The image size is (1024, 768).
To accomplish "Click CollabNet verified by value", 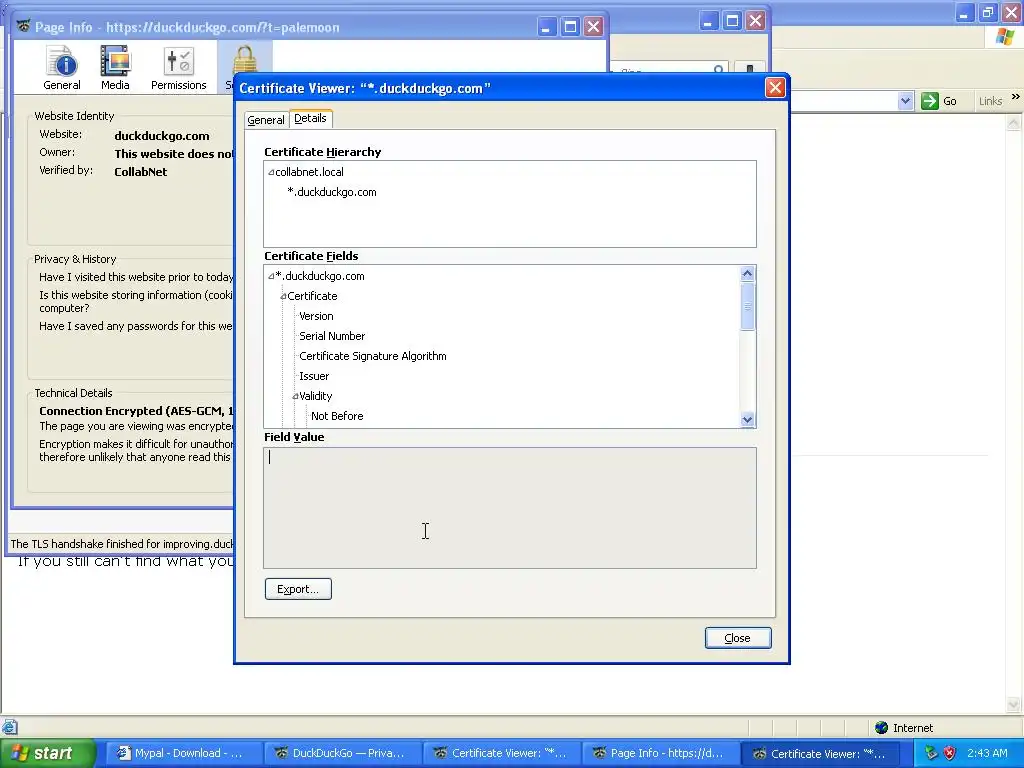I will (140, 172).
